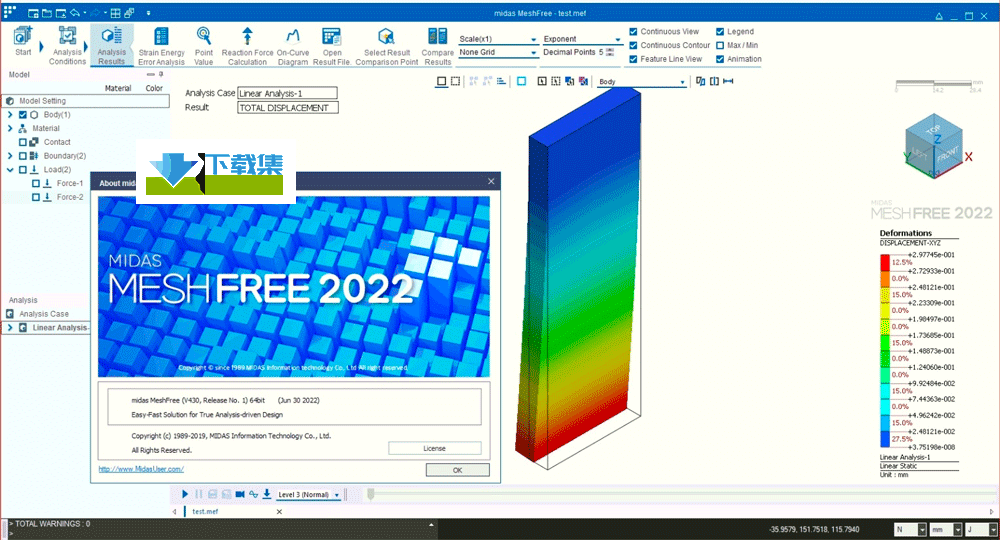1000x540 pixels.
Task: Click the app menu dots icon
Action: coord(9,11)
